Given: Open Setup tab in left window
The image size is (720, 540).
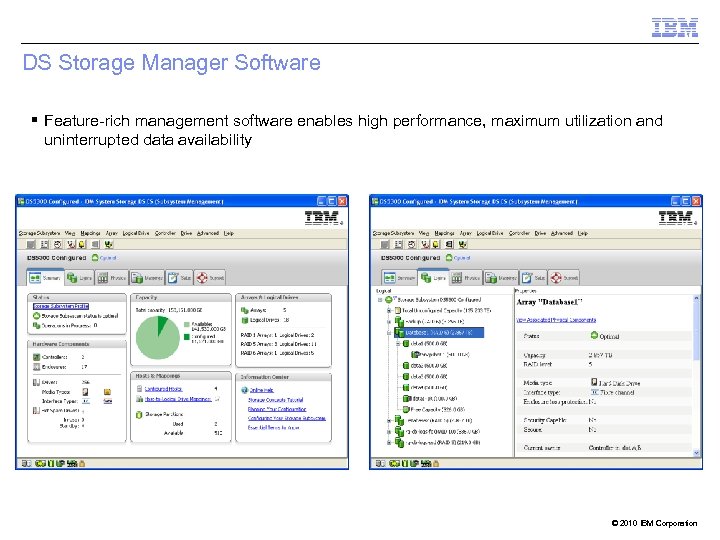Looking at the screenshot, I should (x=179, y=278).
